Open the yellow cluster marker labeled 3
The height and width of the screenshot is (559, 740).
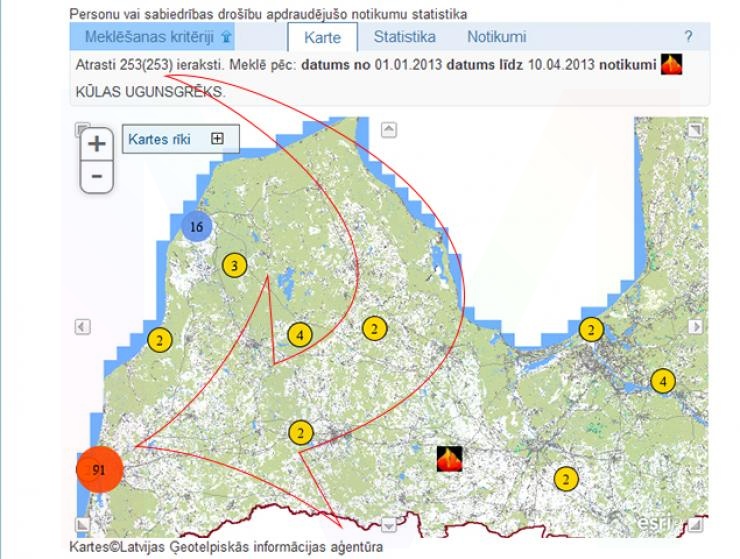tap(233, 265)
